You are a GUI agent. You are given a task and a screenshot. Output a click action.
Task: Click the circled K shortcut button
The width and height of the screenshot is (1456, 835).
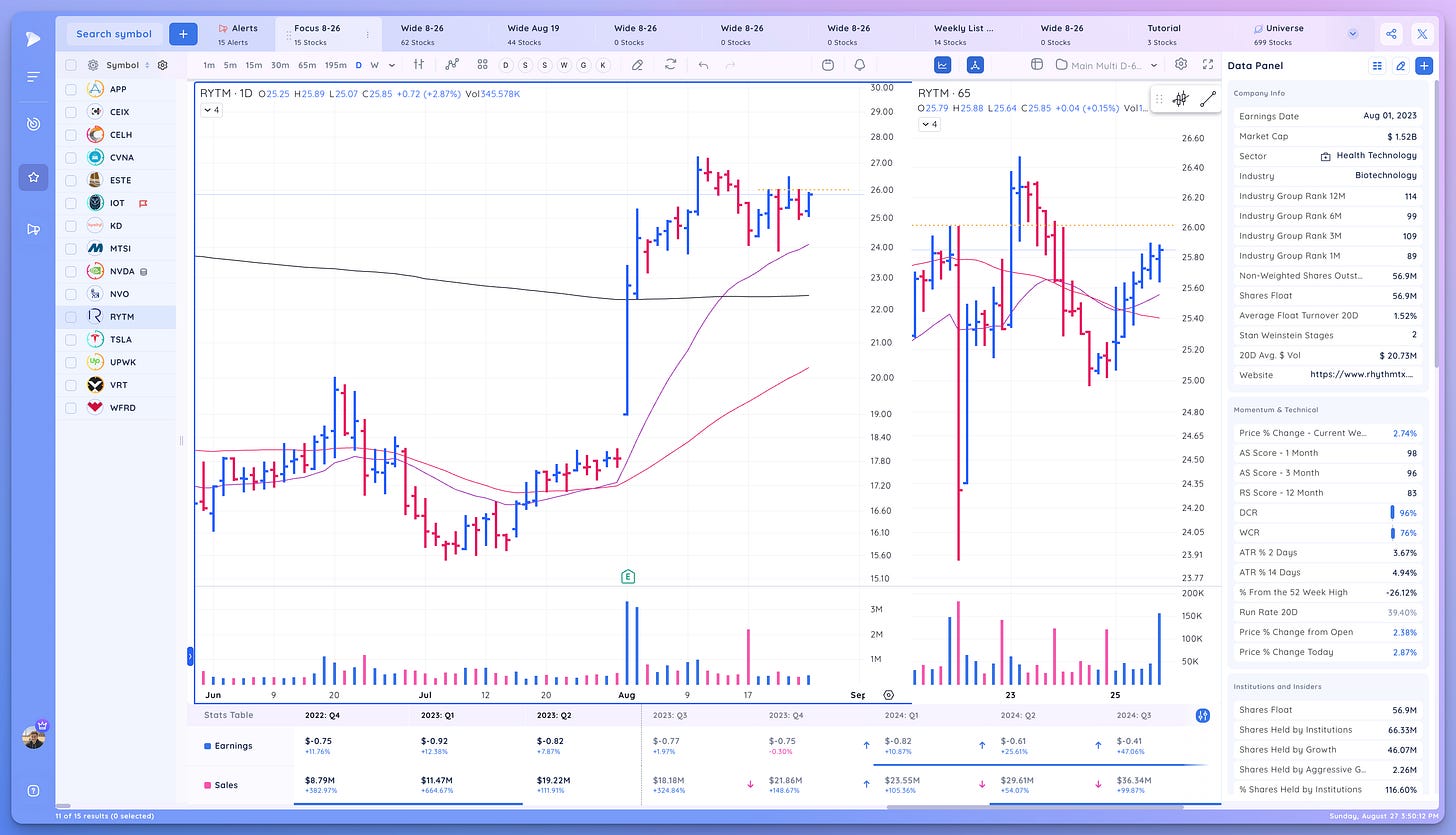point(603,65)
